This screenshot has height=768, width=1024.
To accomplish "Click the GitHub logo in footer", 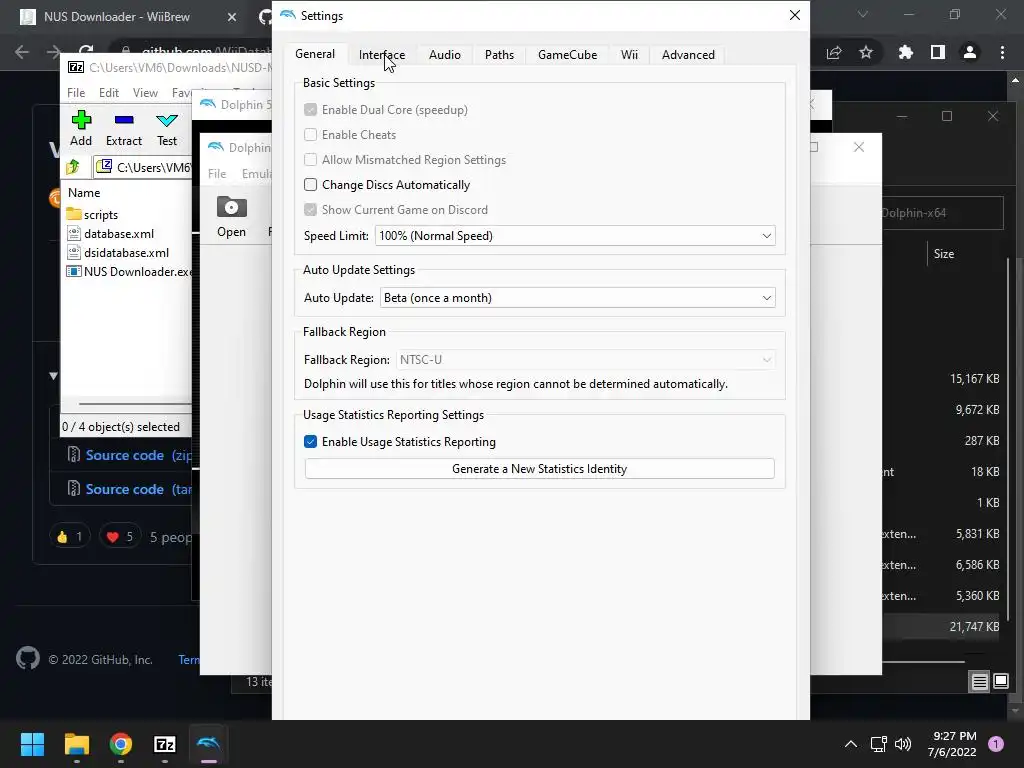I will (x=27, y=659).
